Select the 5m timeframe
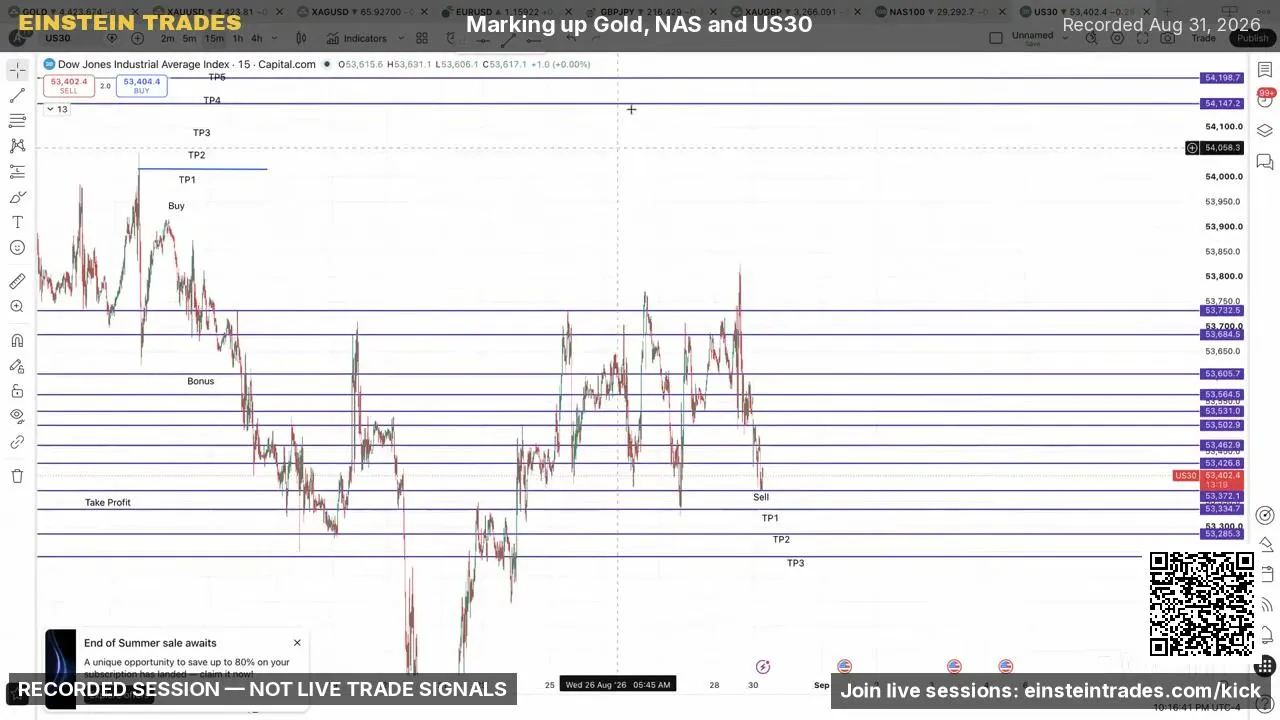The image size is (1280, 720). click(189, 38)
